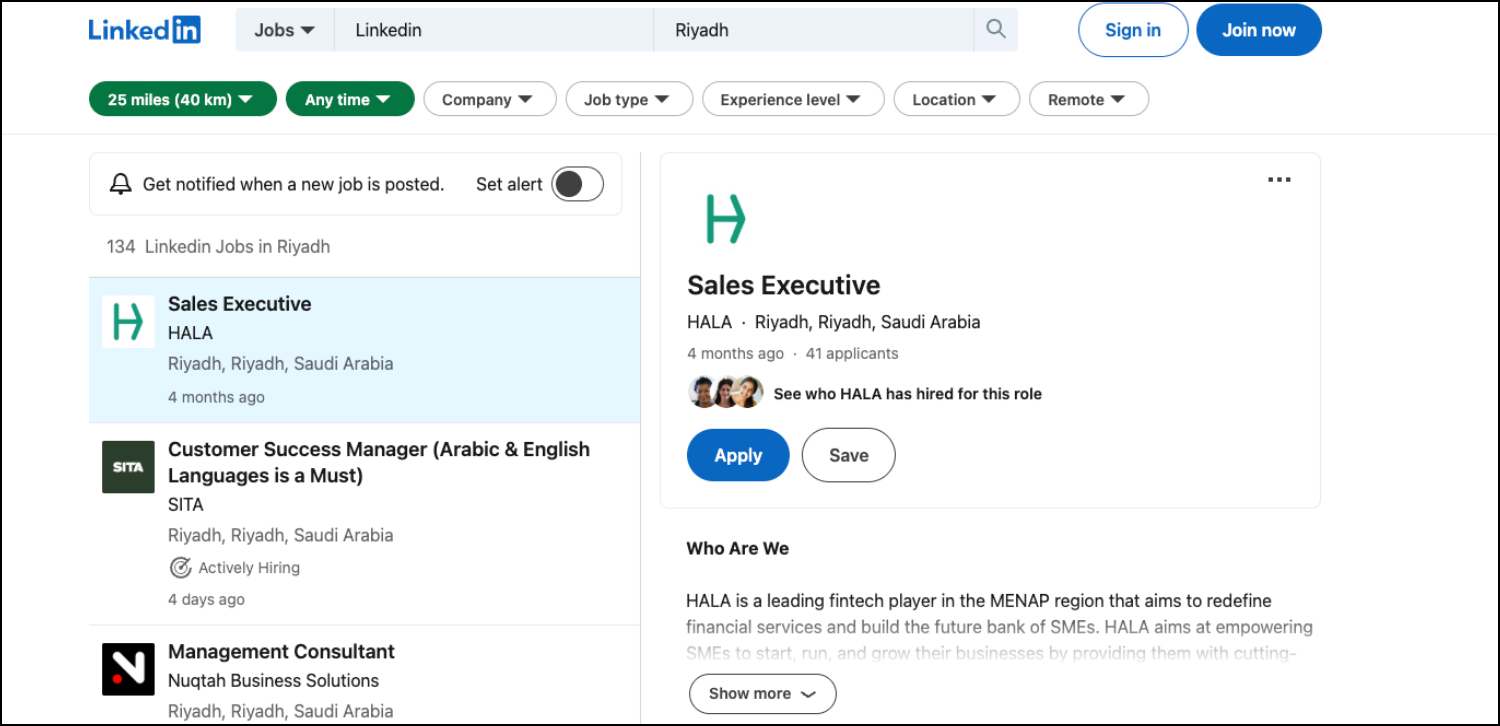Screen dimensions: 1500x726
Task: Open the three-dot more options menu
Action: 1279,180
